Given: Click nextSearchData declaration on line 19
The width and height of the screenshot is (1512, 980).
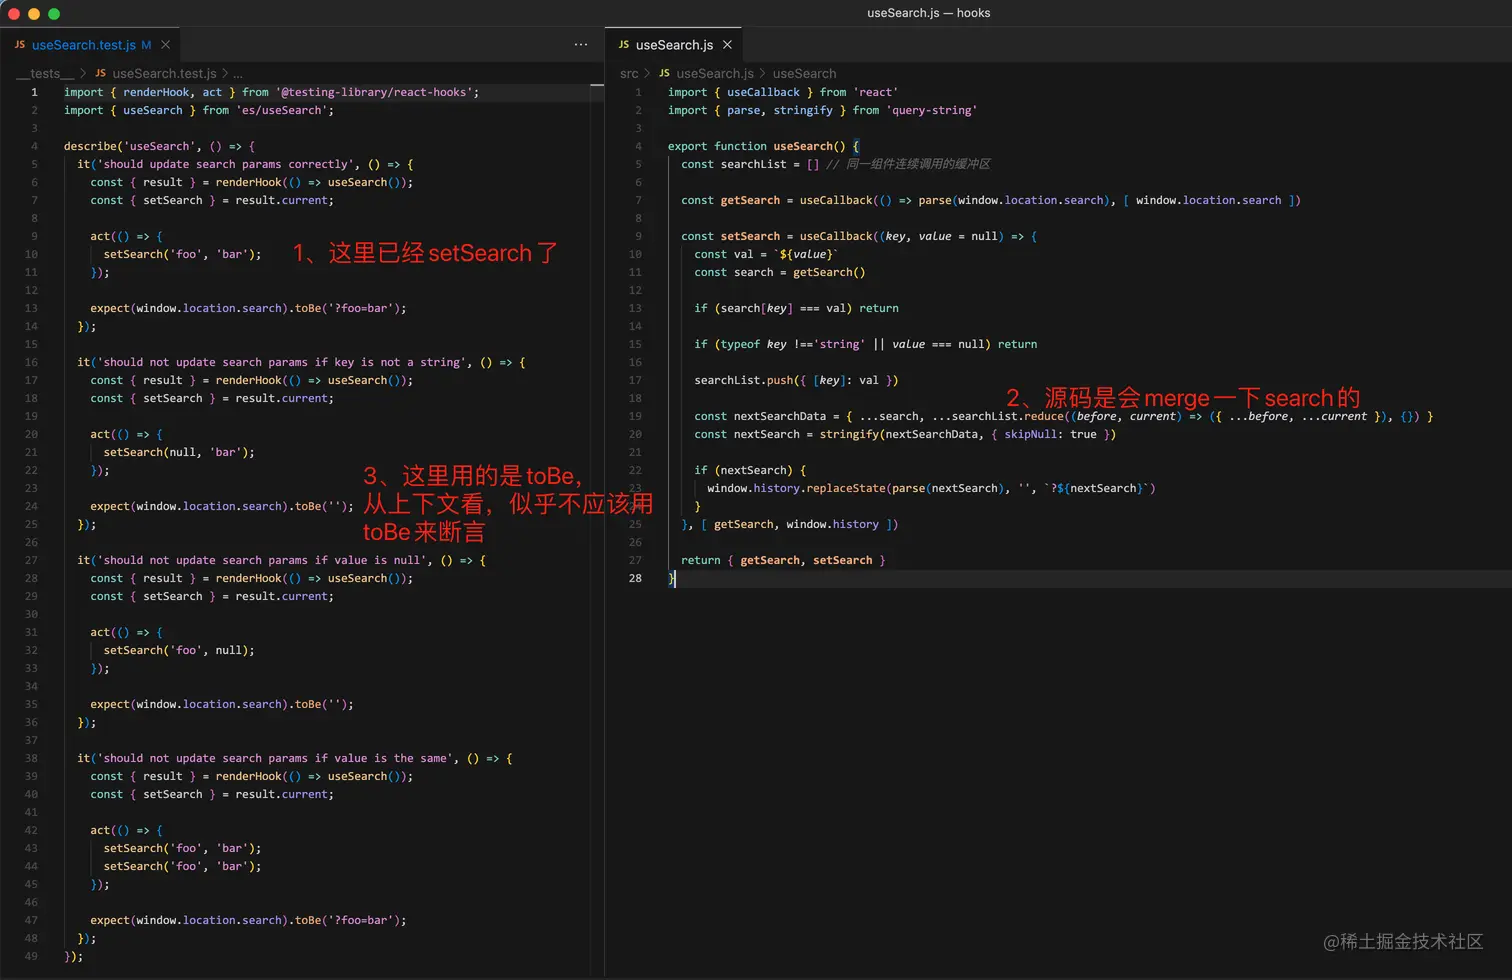Looking at the screenshot, I should tap(1064, 416).
